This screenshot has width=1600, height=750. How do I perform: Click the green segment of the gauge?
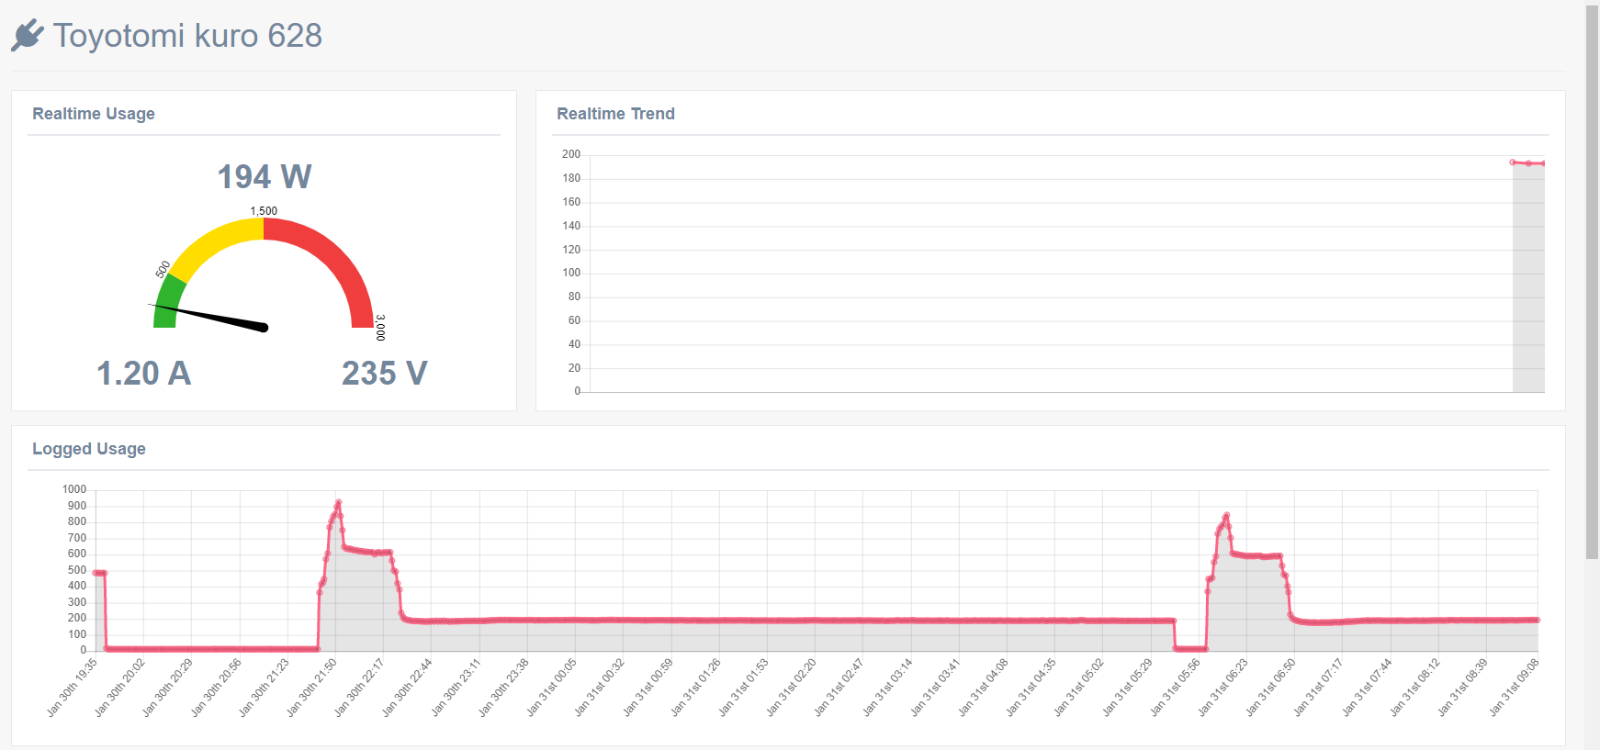[168, 302]
